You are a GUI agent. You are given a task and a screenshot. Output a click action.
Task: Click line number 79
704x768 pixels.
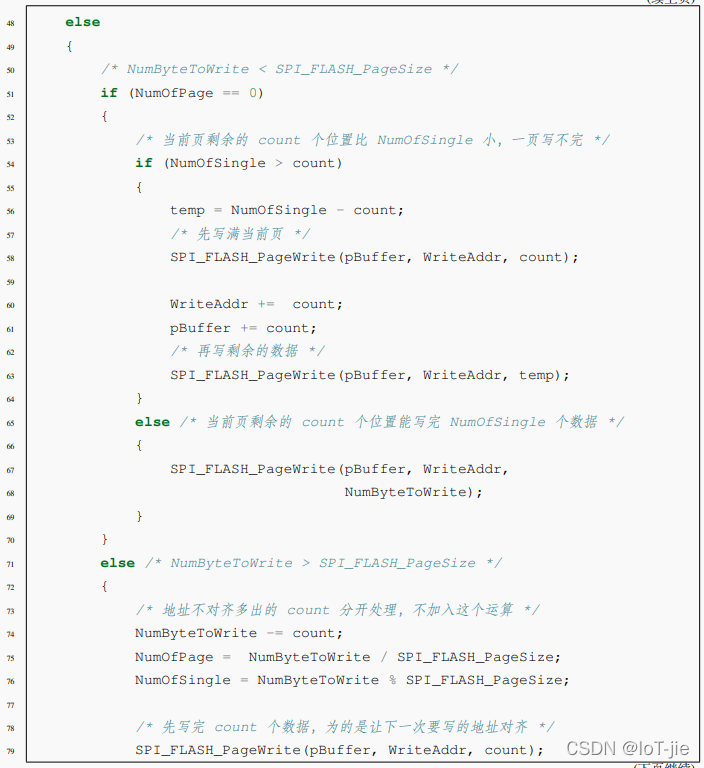(10, 751)
